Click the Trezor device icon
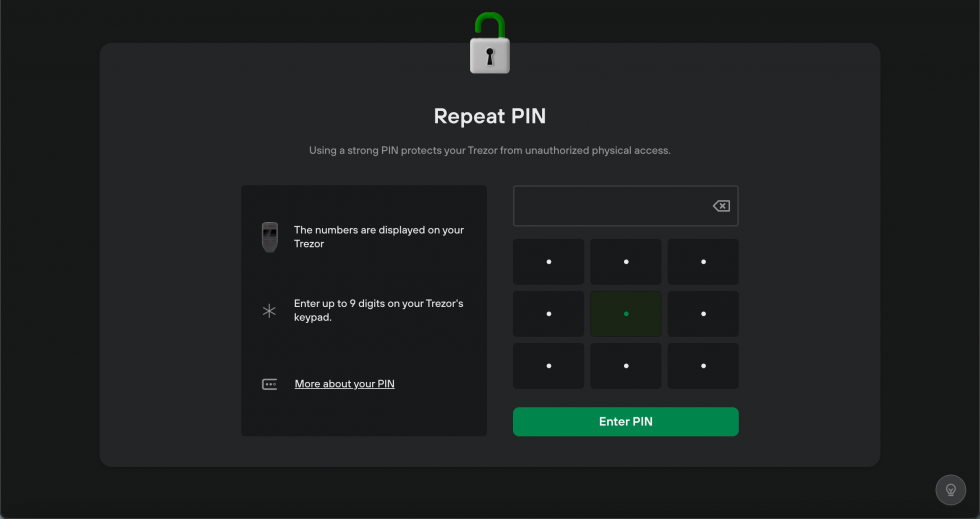Image resolution: width=980 pixels, height=519 pixels. click(269, 237)
